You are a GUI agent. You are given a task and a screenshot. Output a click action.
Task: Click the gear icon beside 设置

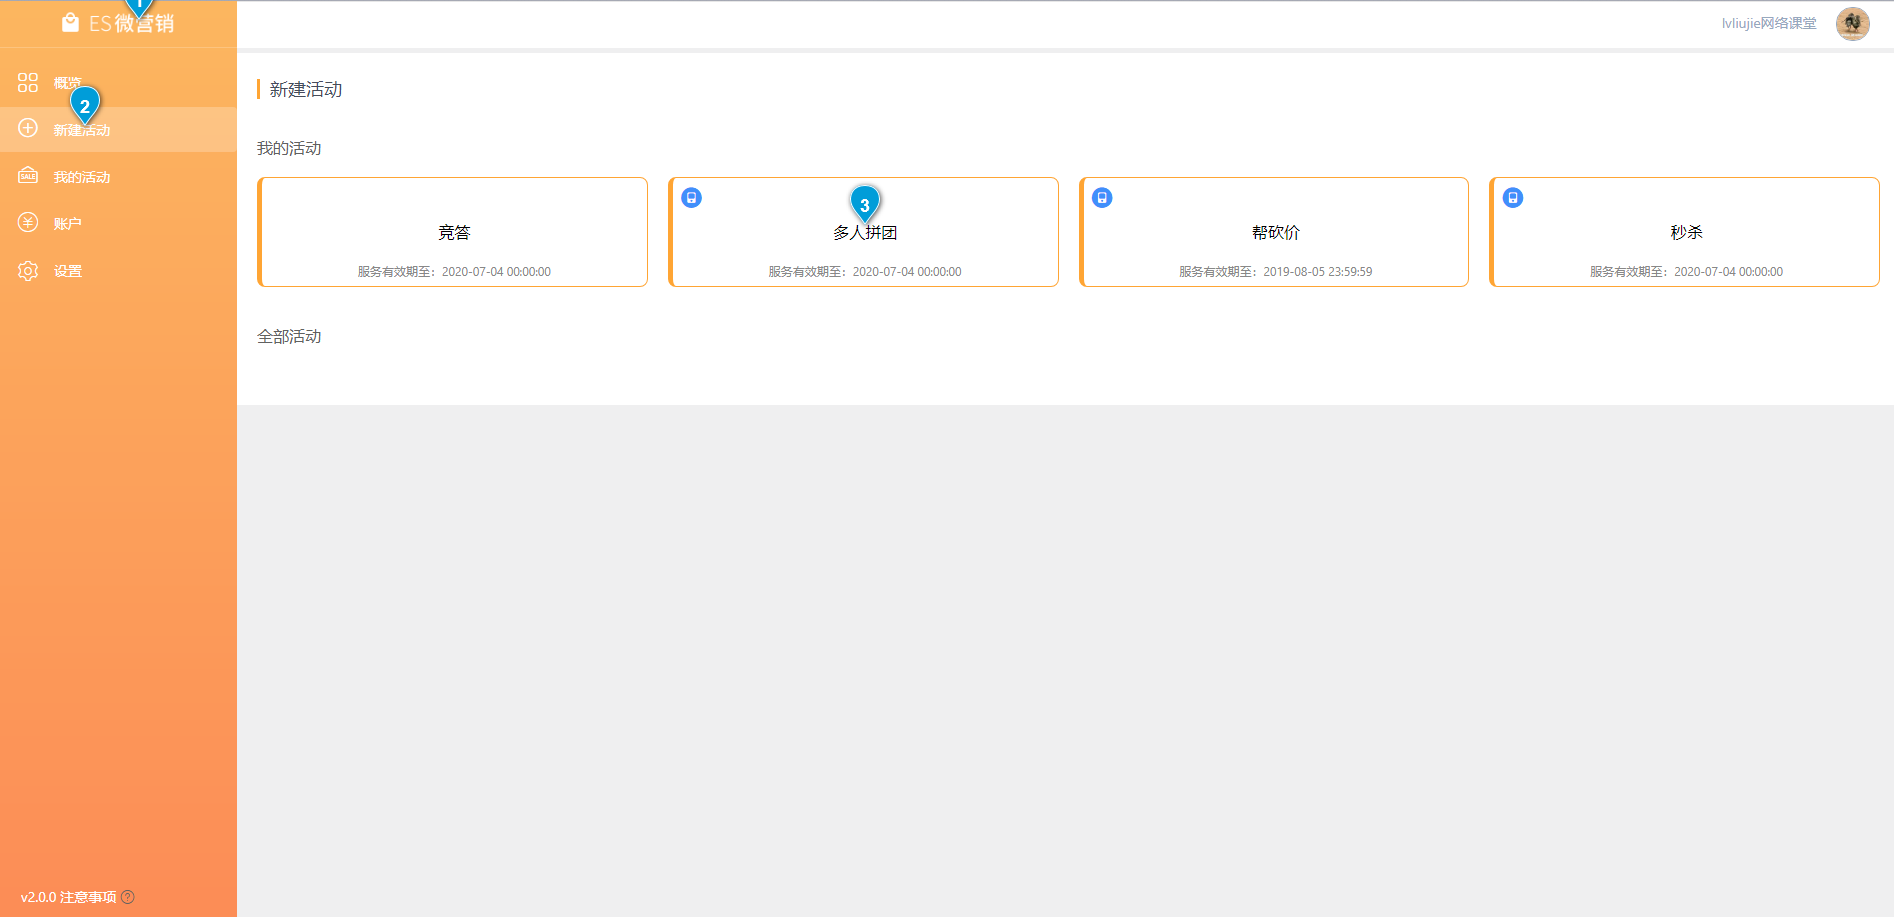[x=28, y=271]
